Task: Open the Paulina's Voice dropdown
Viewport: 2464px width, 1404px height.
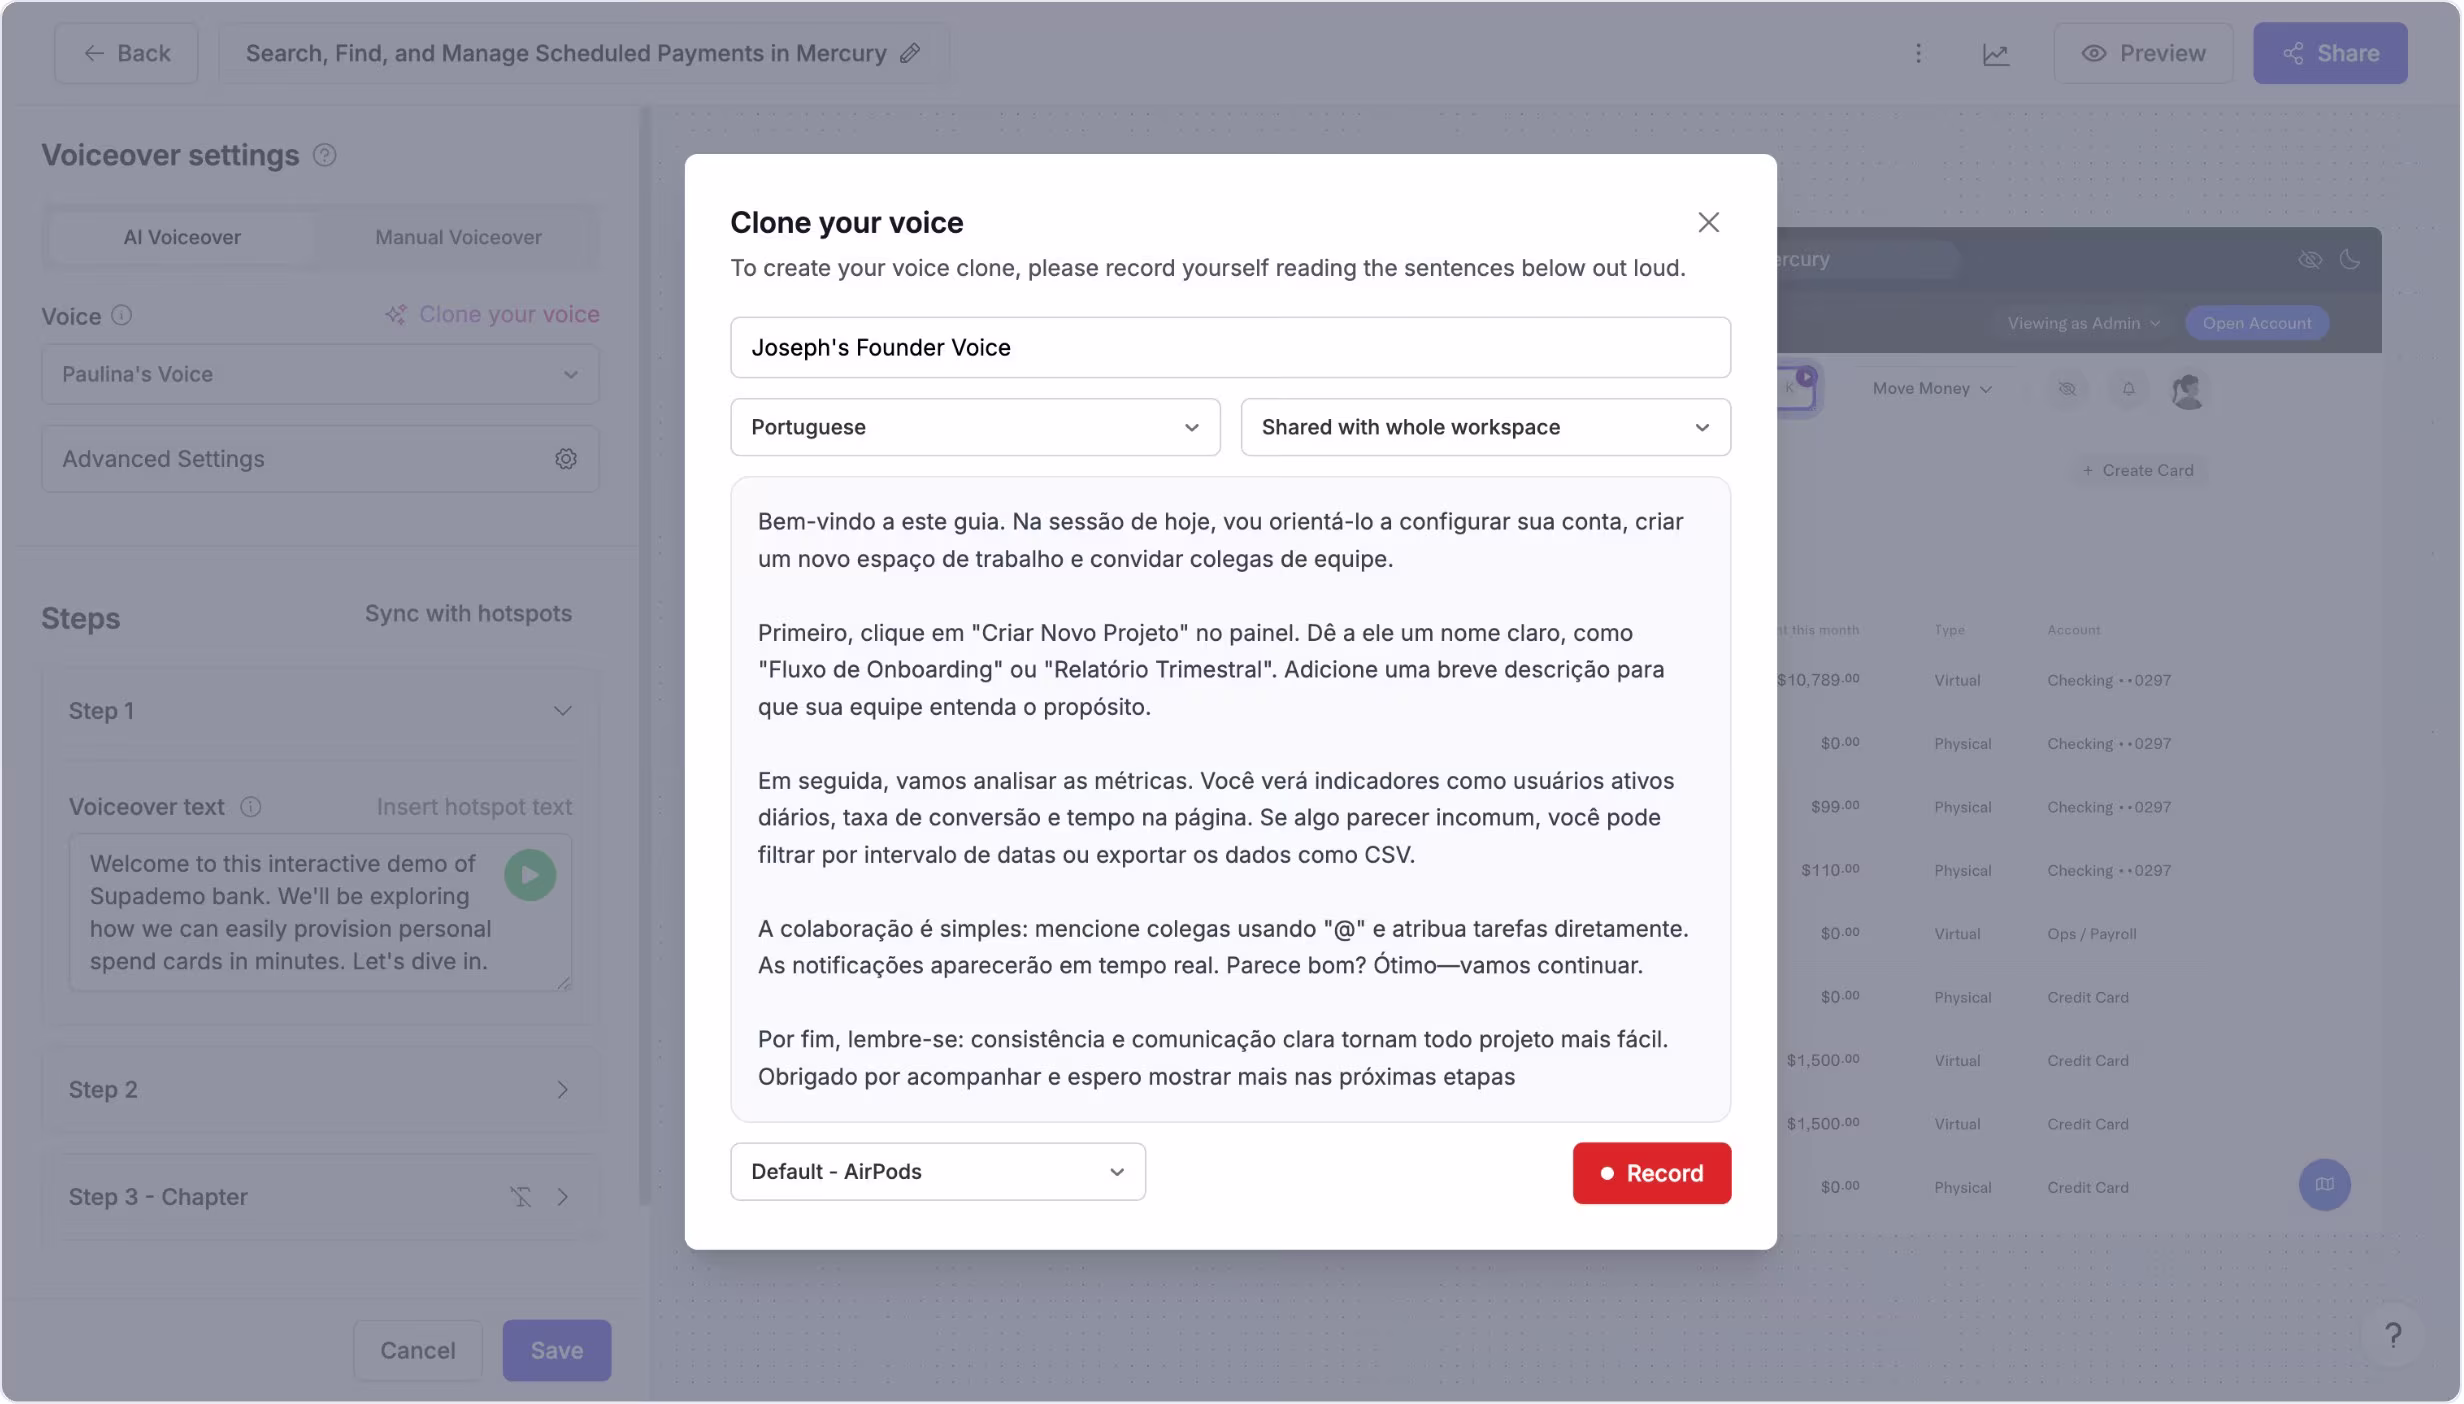Action: click(319, 374)
